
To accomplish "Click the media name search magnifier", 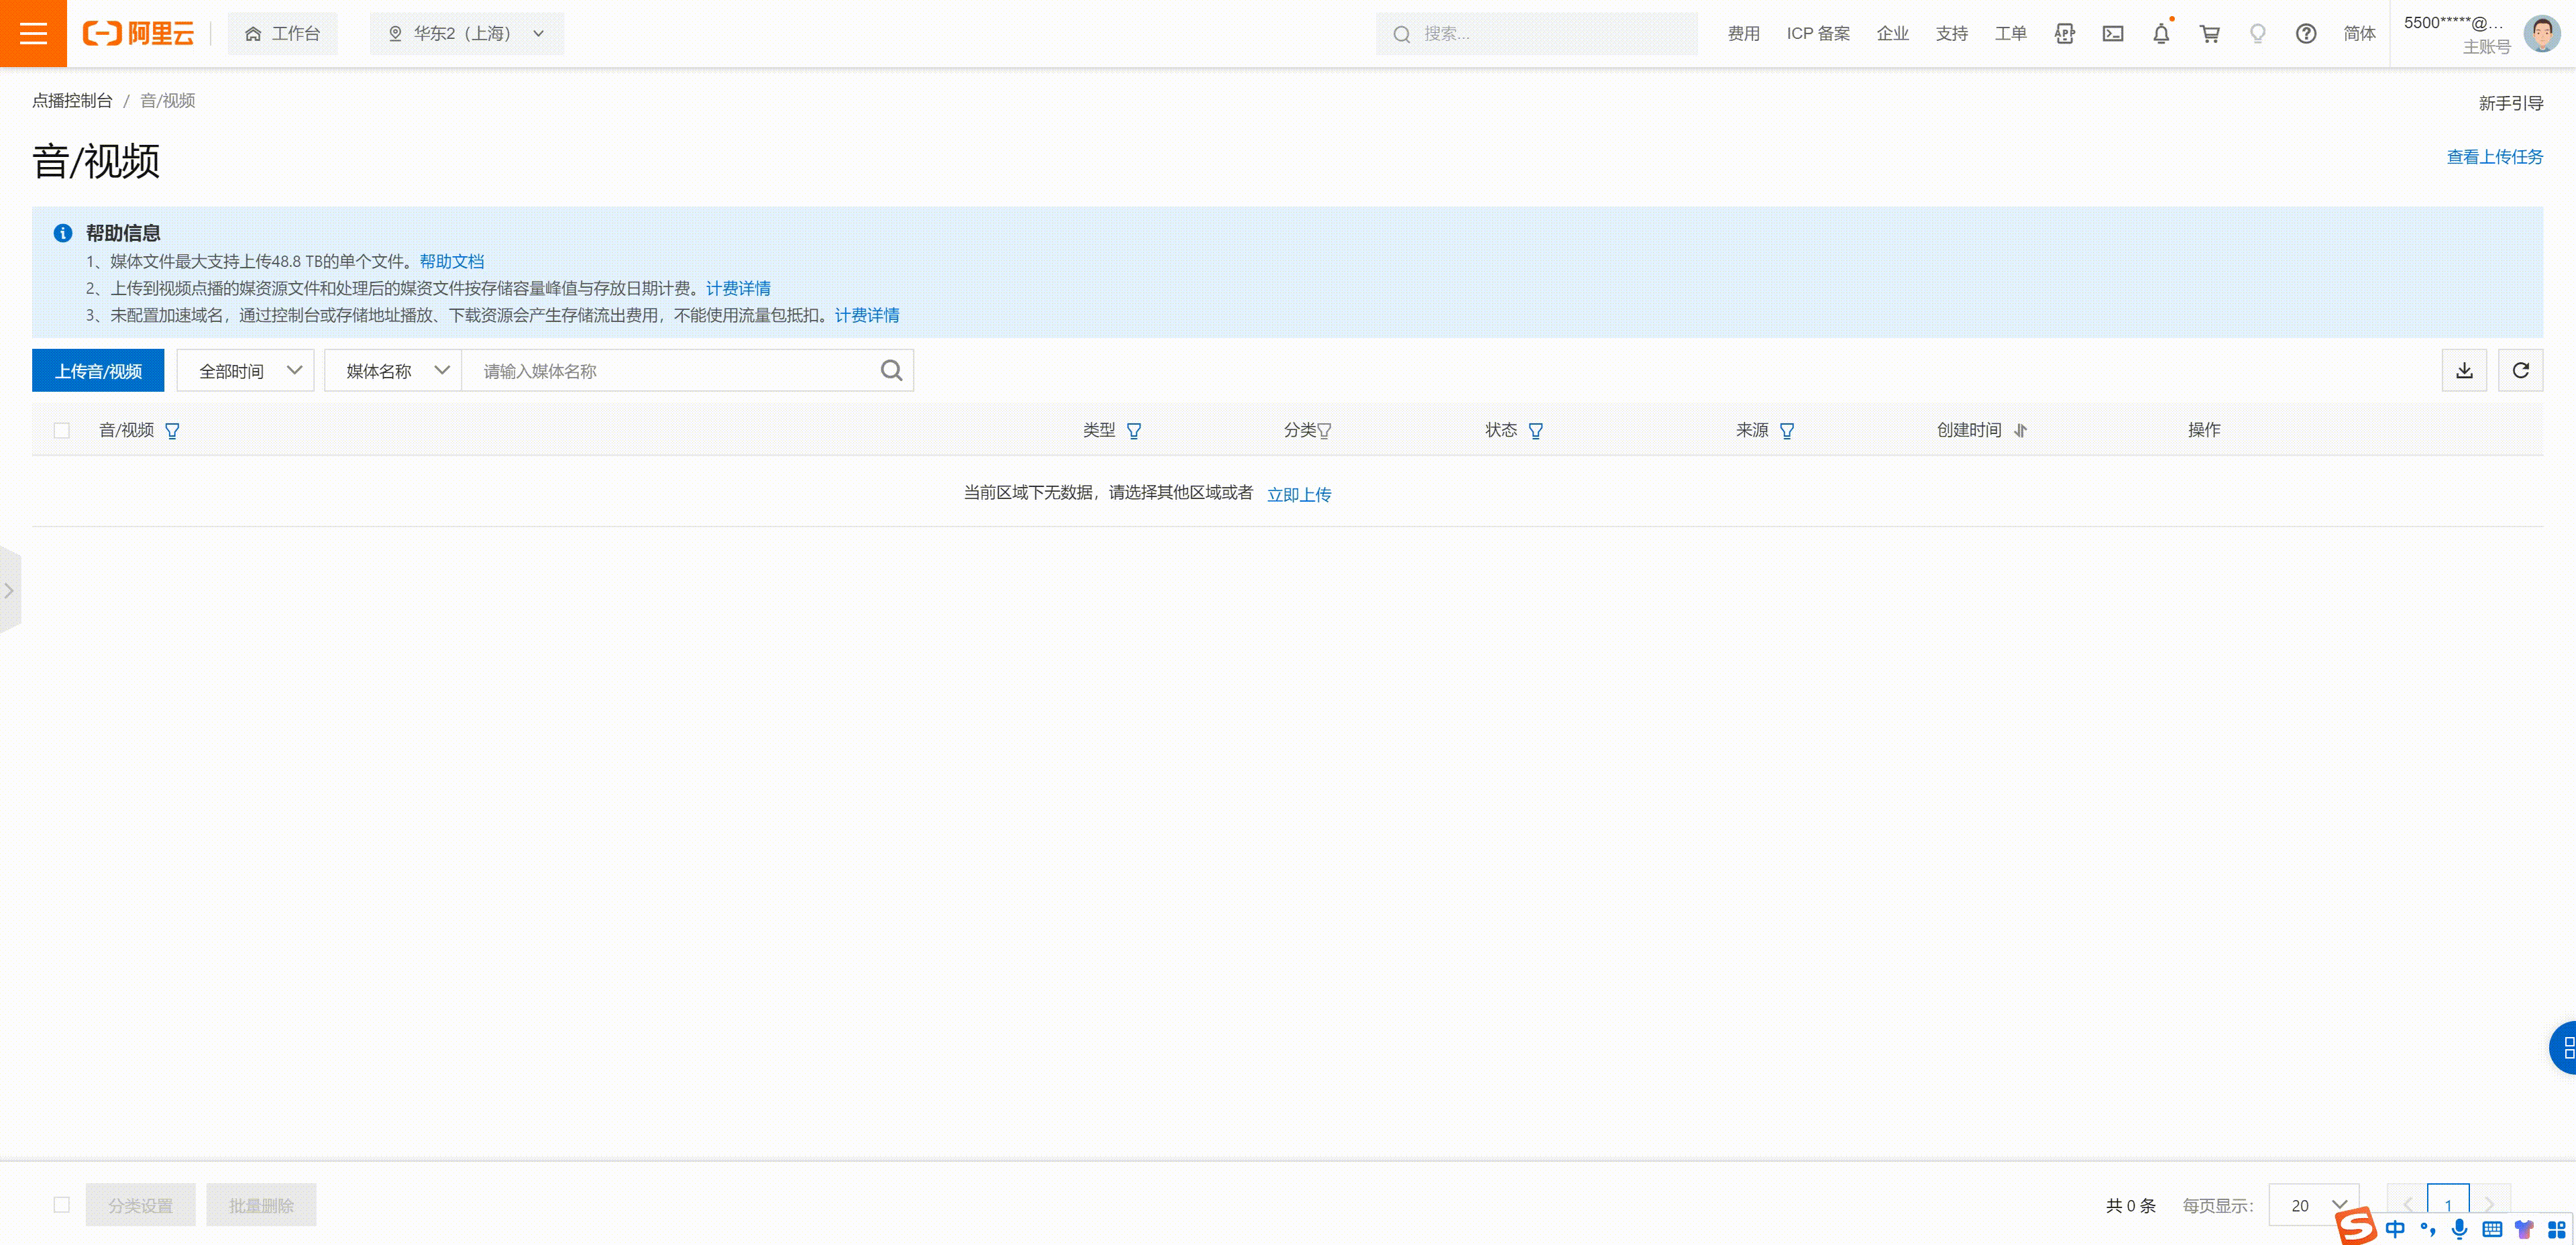I will click(891, 371).
